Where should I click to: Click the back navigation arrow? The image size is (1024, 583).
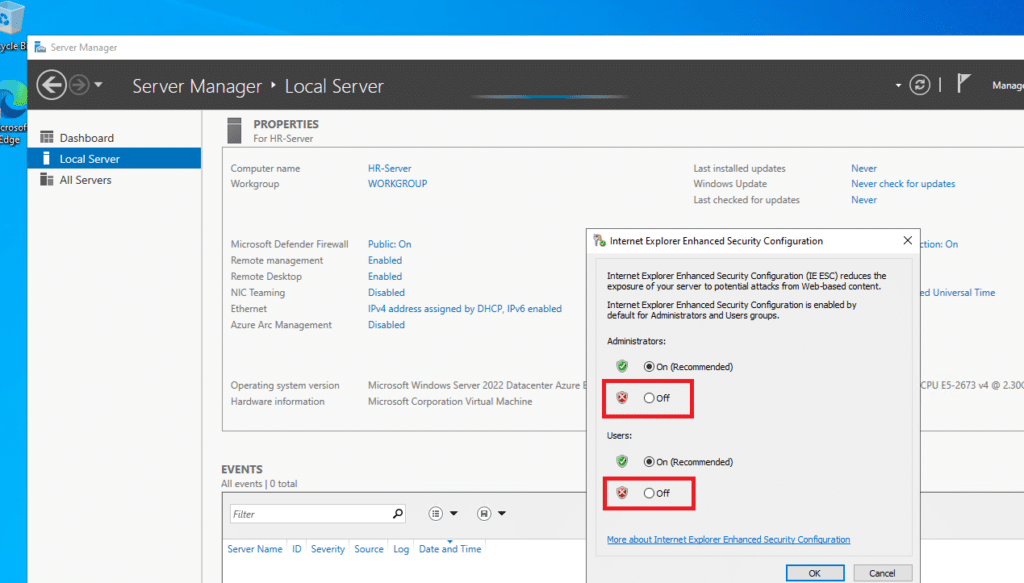coord(51,85)
